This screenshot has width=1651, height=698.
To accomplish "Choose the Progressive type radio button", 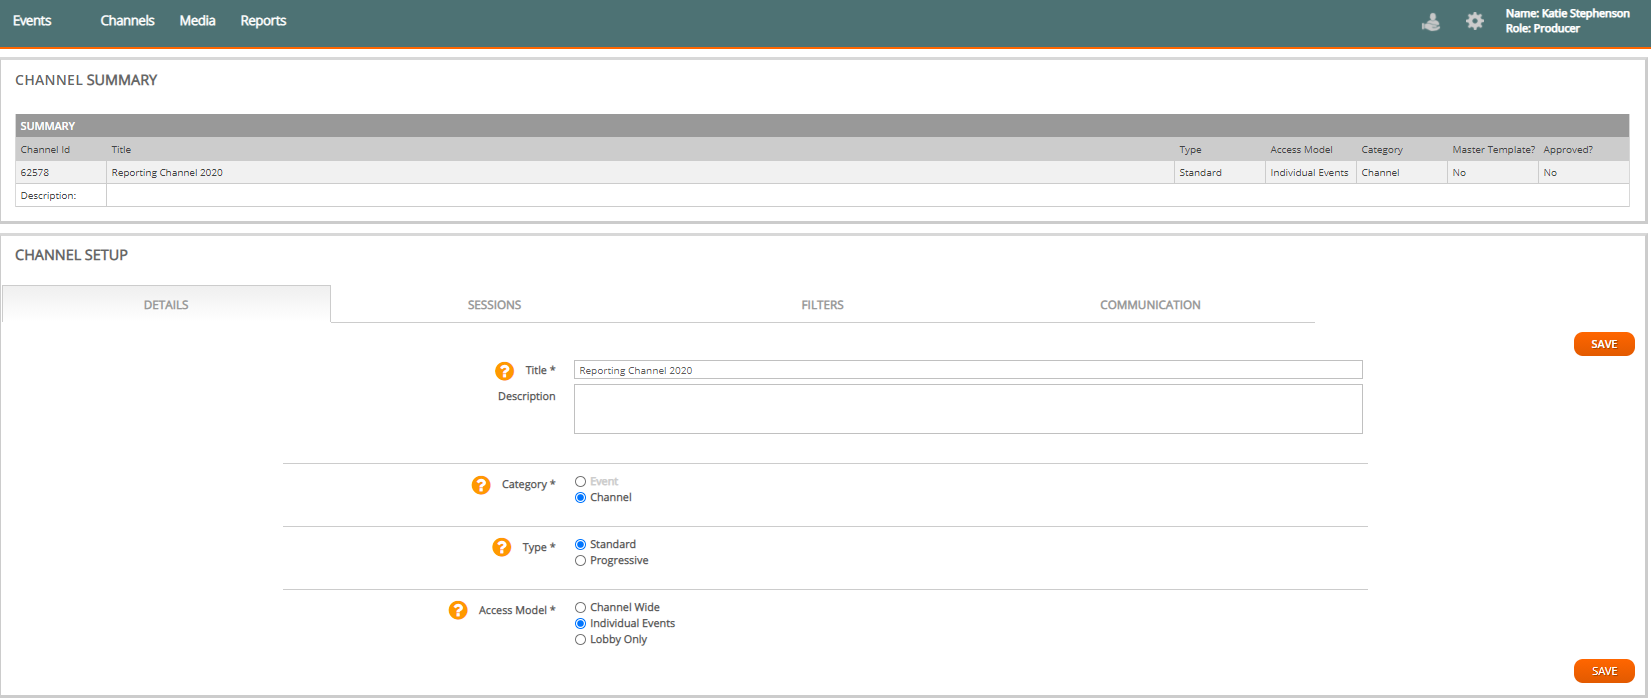I will click(580, 561).
